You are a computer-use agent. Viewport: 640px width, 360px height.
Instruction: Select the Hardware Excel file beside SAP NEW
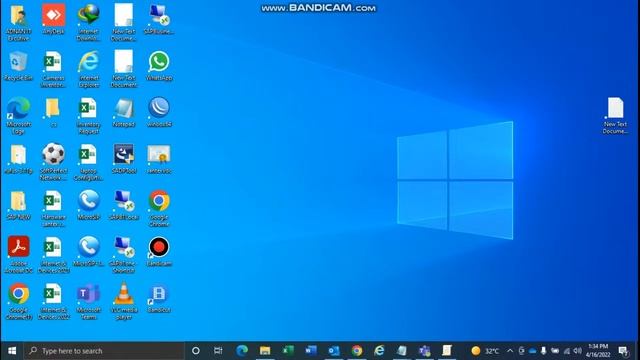pos(53,208)
